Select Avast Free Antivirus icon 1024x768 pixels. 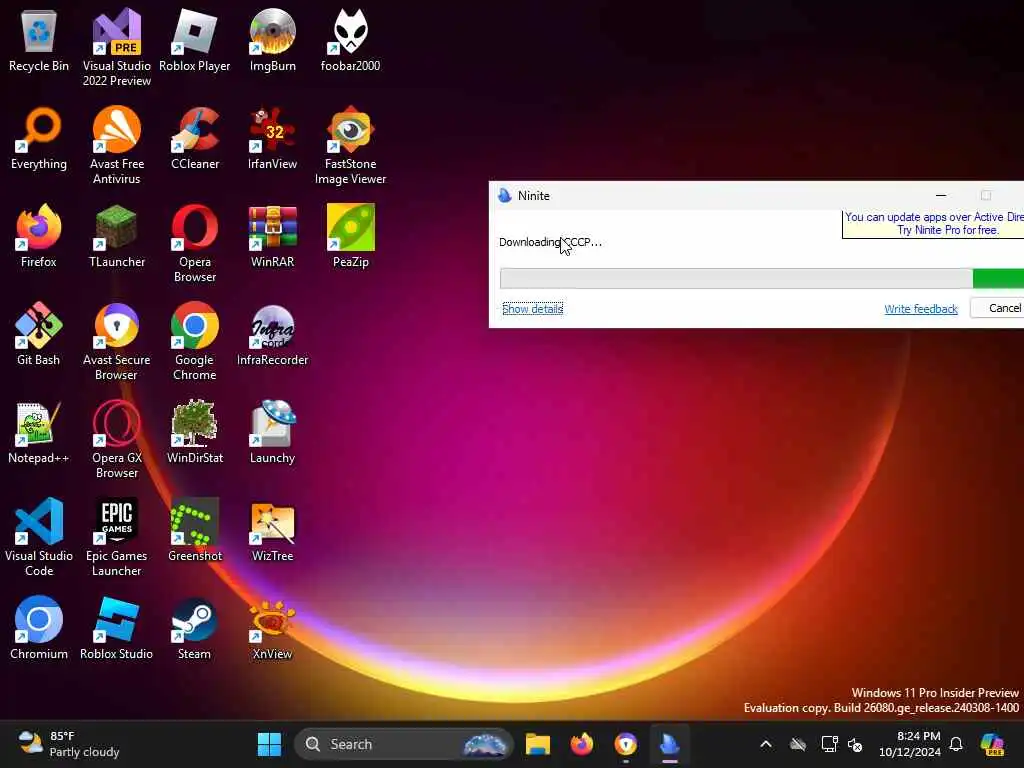(116, 145)
